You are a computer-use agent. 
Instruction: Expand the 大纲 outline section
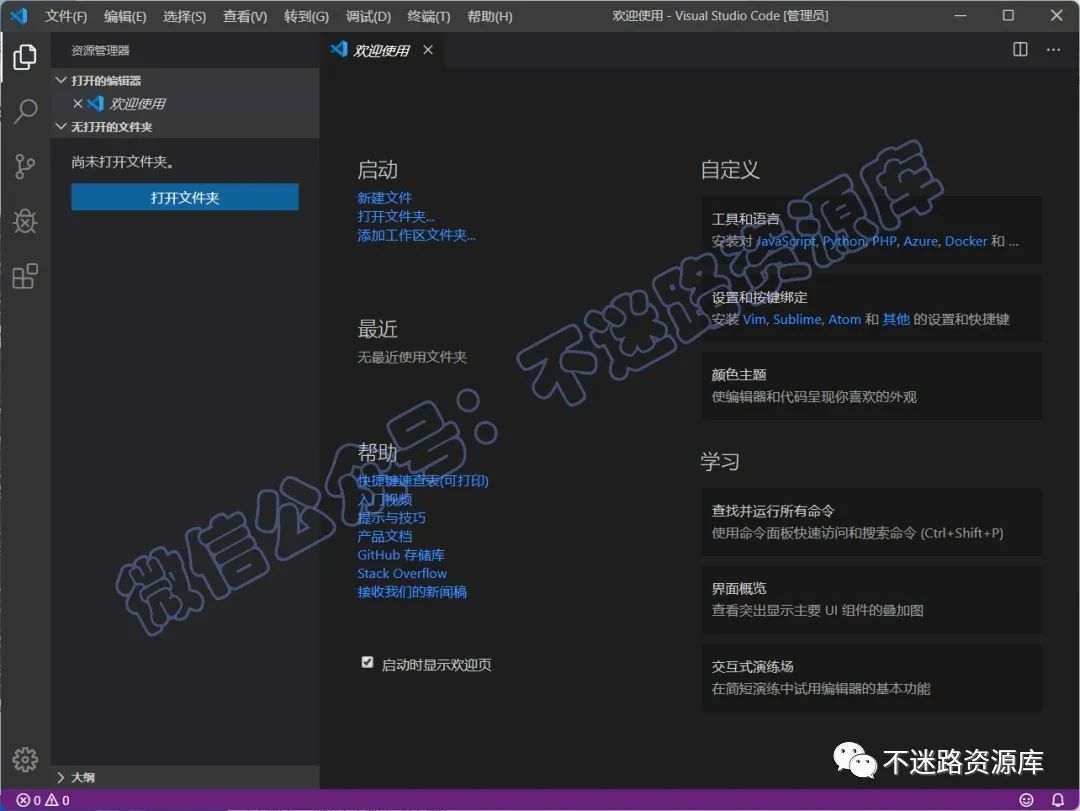coord(61,777)
